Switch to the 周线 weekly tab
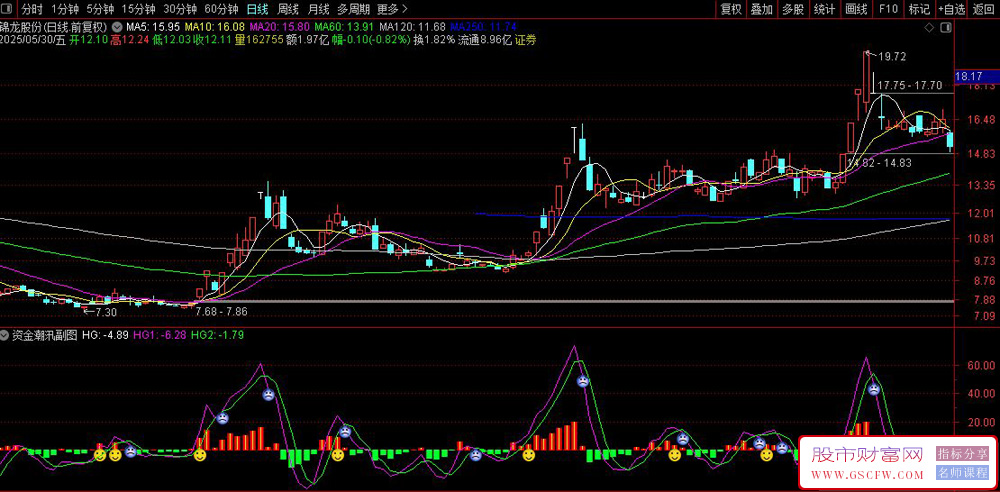 coord(288,10)
